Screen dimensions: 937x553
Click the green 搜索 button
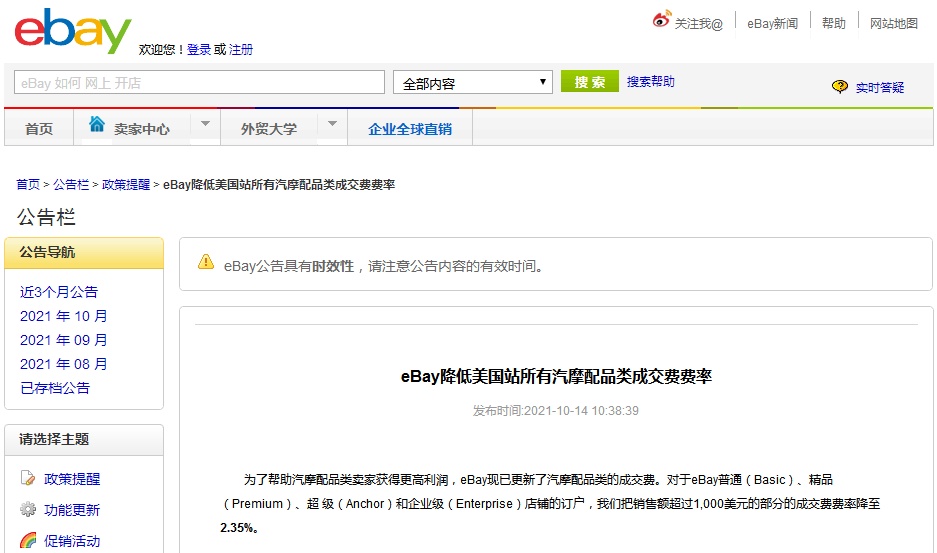[x=590, y=81]
